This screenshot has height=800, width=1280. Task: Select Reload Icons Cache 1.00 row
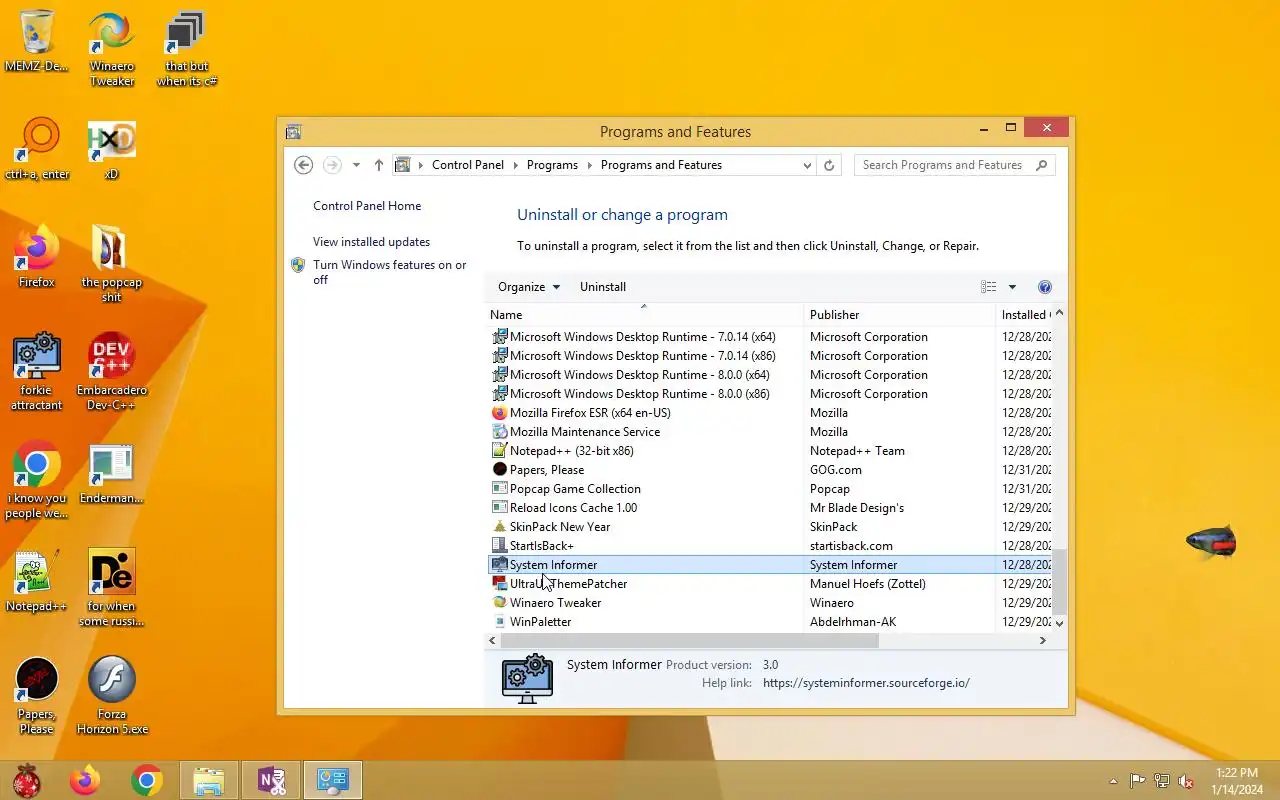click(x=770, y=508)
